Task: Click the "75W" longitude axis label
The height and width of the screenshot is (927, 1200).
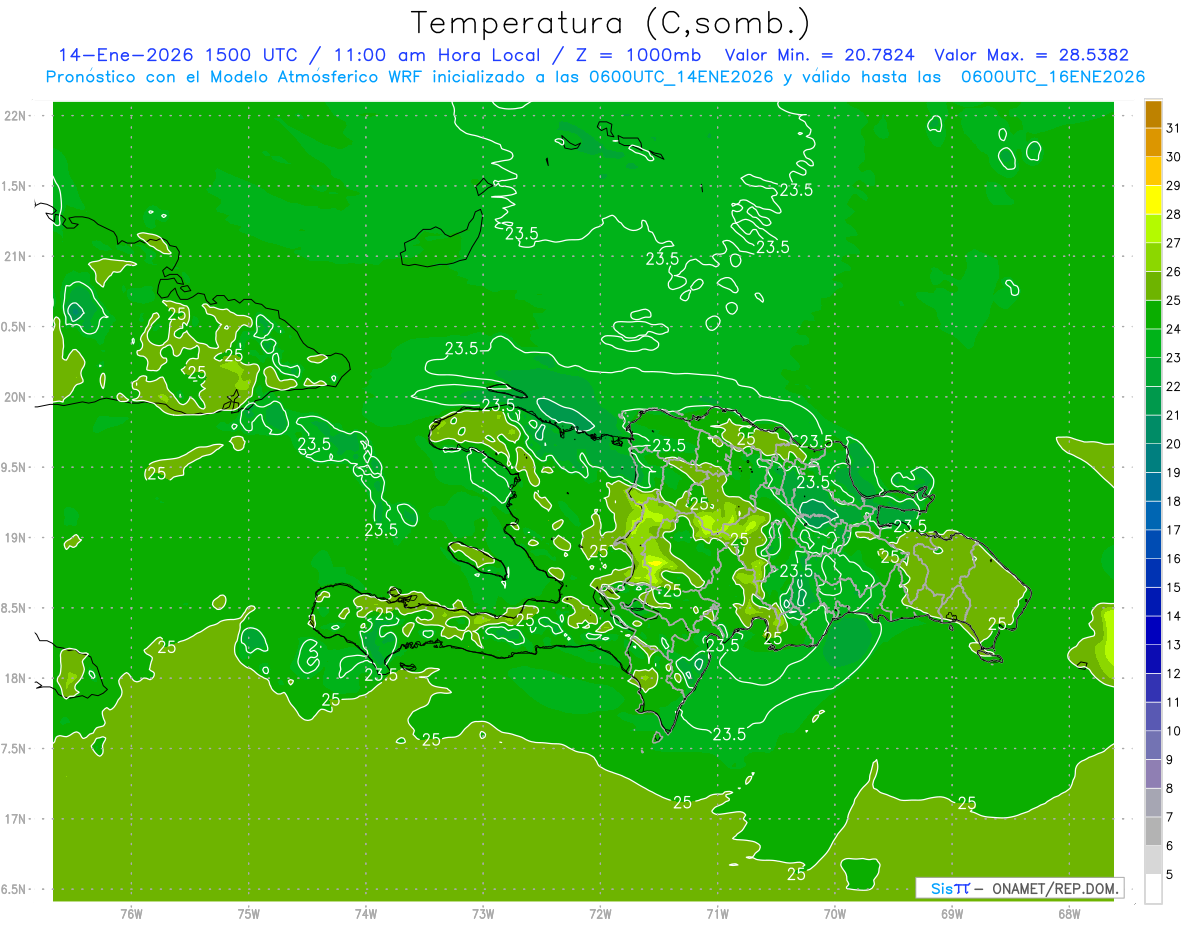Action: 249,914
